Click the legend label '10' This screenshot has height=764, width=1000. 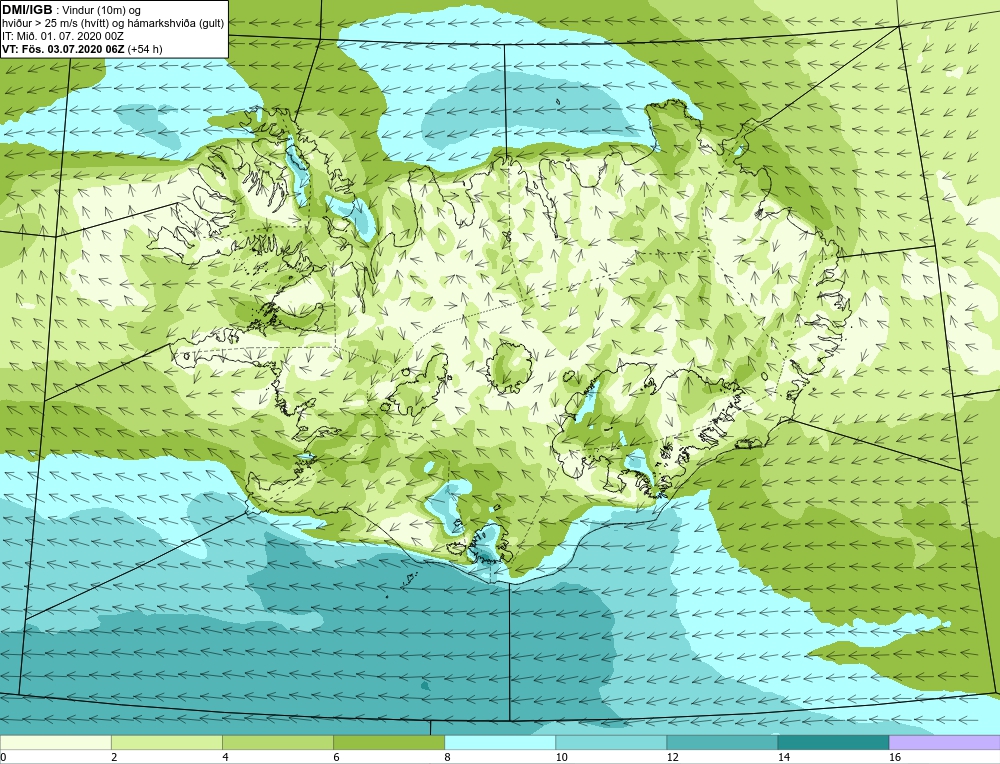(x=562, y=757)
